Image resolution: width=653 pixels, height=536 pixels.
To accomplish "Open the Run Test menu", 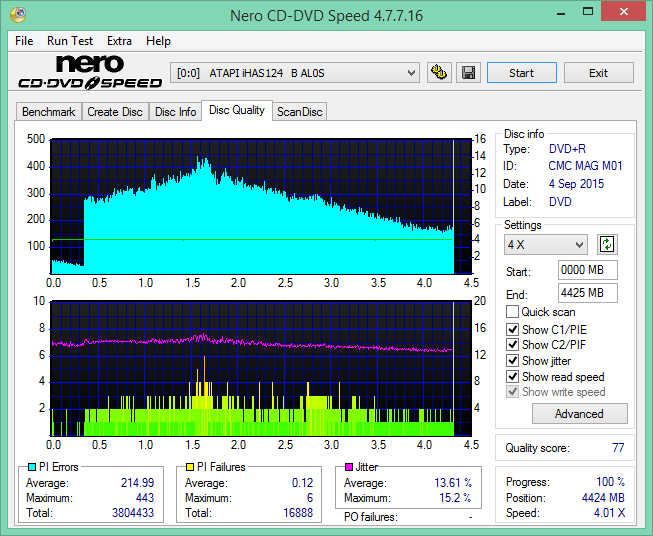I will click(70, 41).
